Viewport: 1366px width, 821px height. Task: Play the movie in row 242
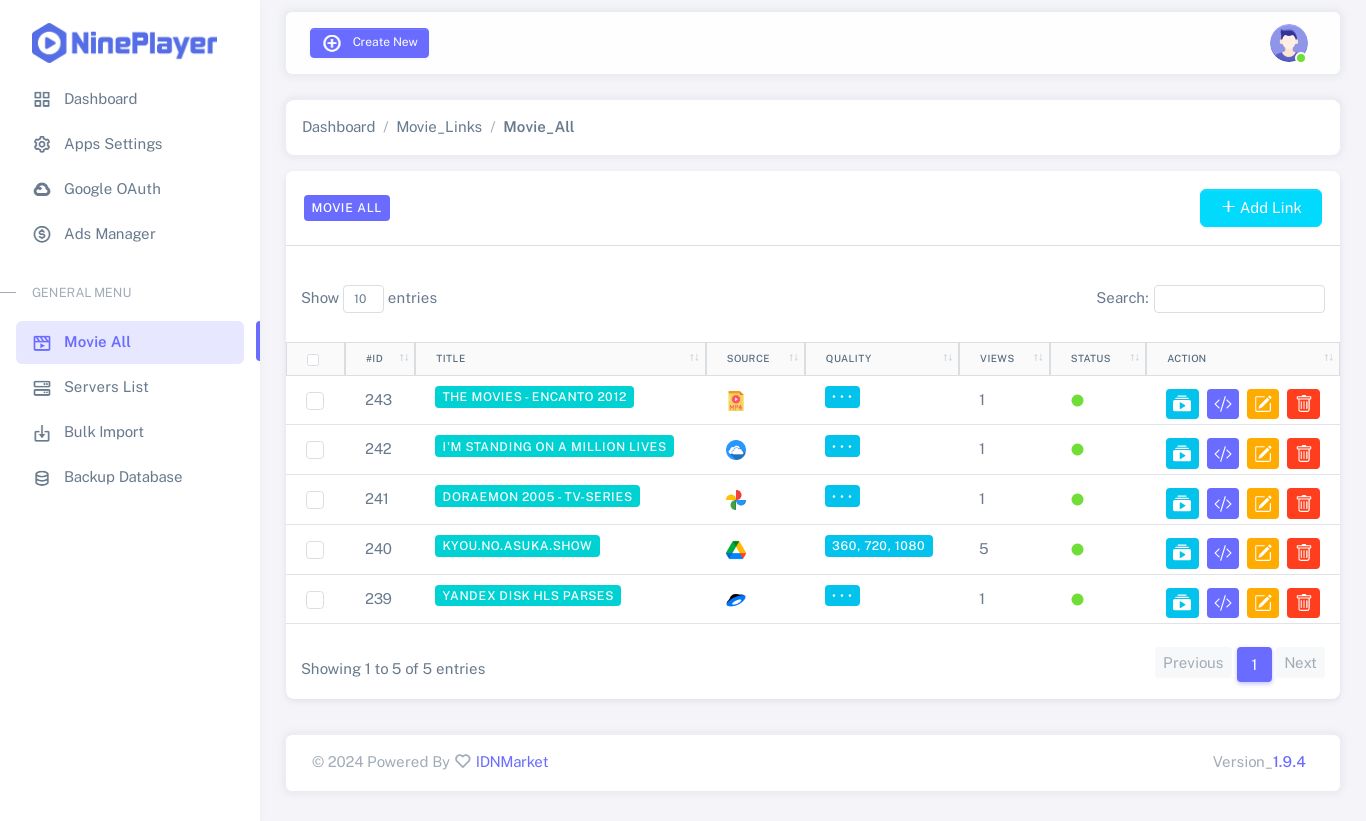tap(1182, 454)
